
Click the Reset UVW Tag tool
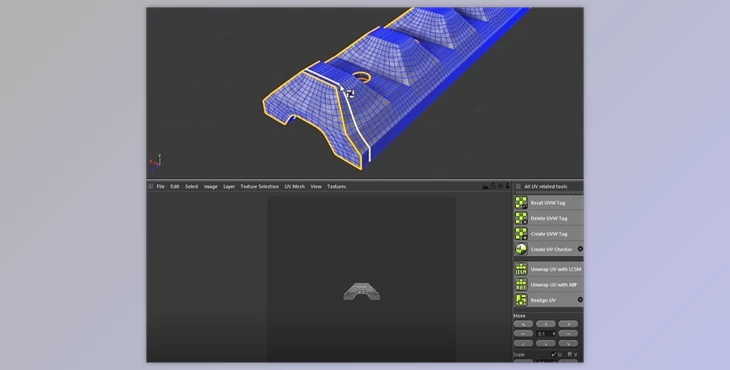point(548,203)
